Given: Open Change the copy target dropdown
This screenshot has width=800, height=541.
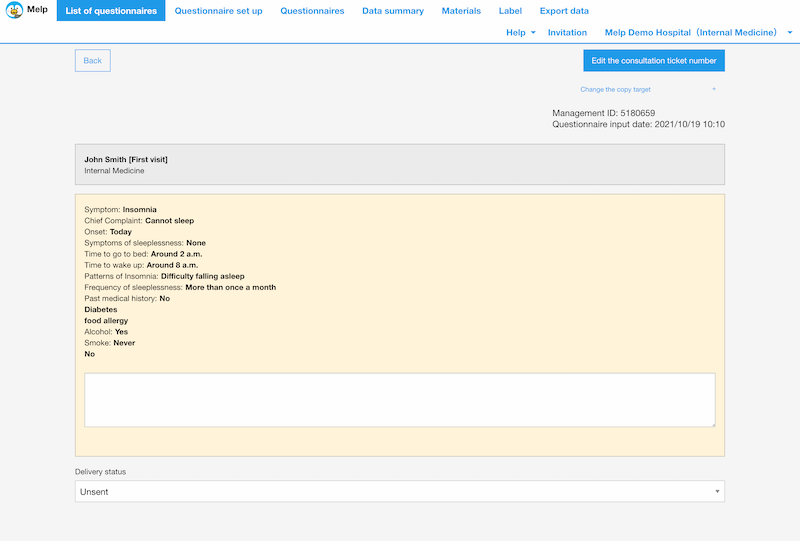Looking at the screenshot, I should tap(648, 89).
